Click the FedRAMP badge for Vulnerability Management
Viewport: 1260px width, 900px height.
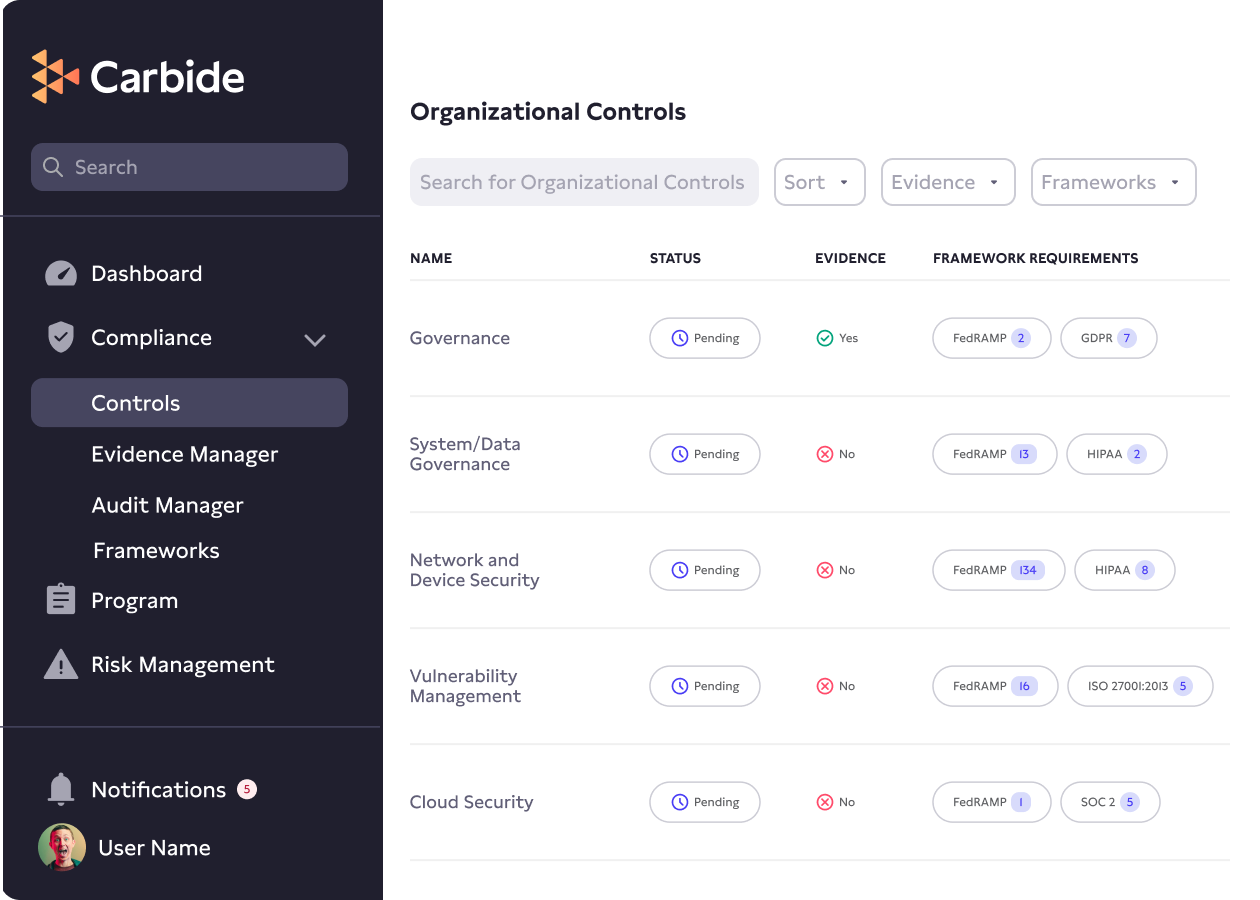coord(994,686)
